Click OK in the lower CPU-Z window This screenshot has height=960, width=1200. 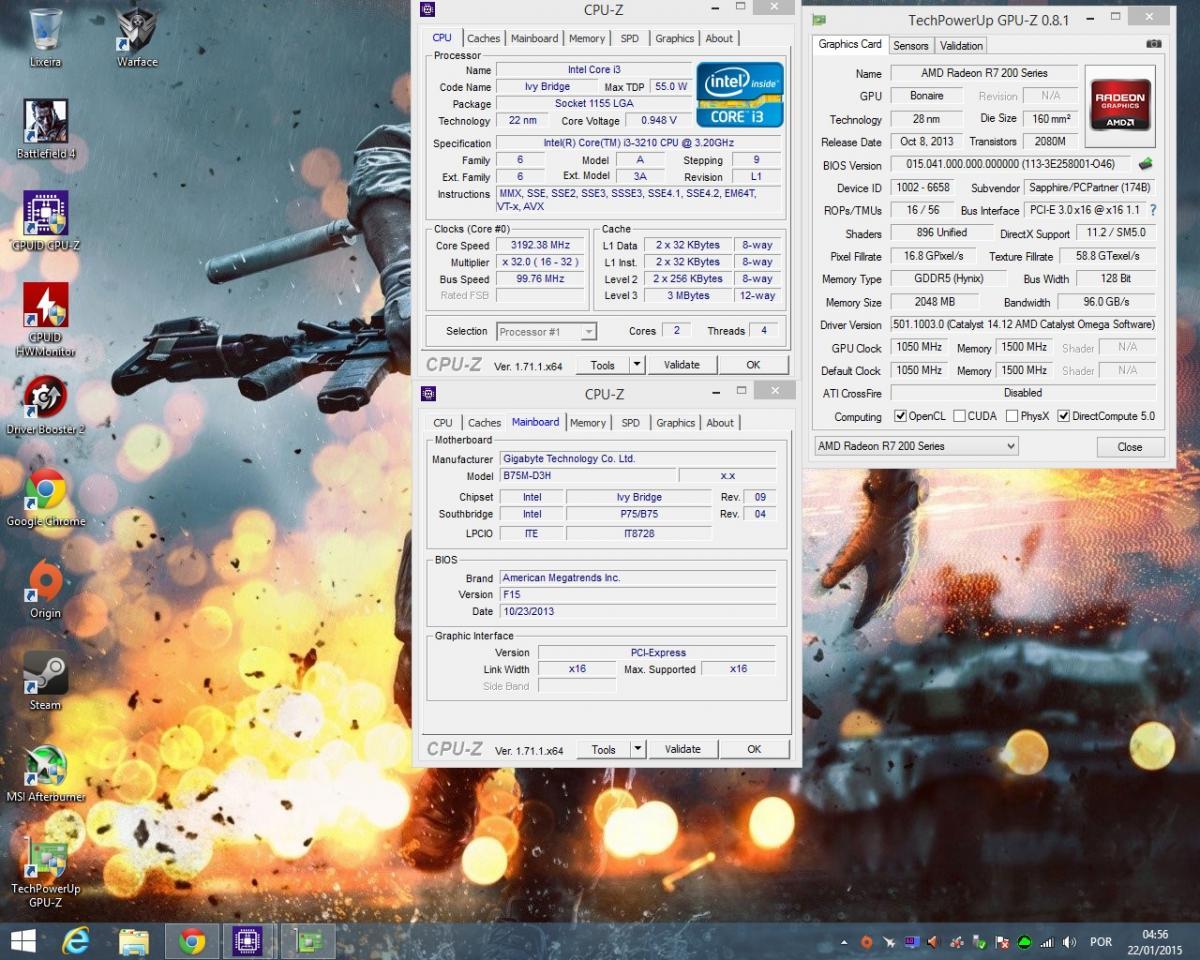[x=754, y=749]
